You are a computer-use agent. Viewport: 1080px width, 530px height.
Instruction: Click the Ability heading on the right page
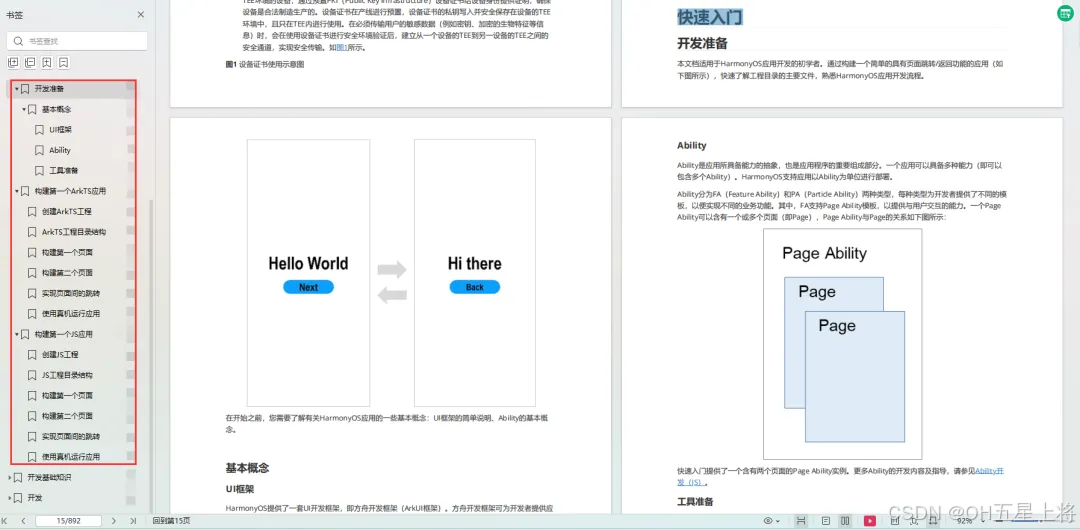[x=692, y=145]
